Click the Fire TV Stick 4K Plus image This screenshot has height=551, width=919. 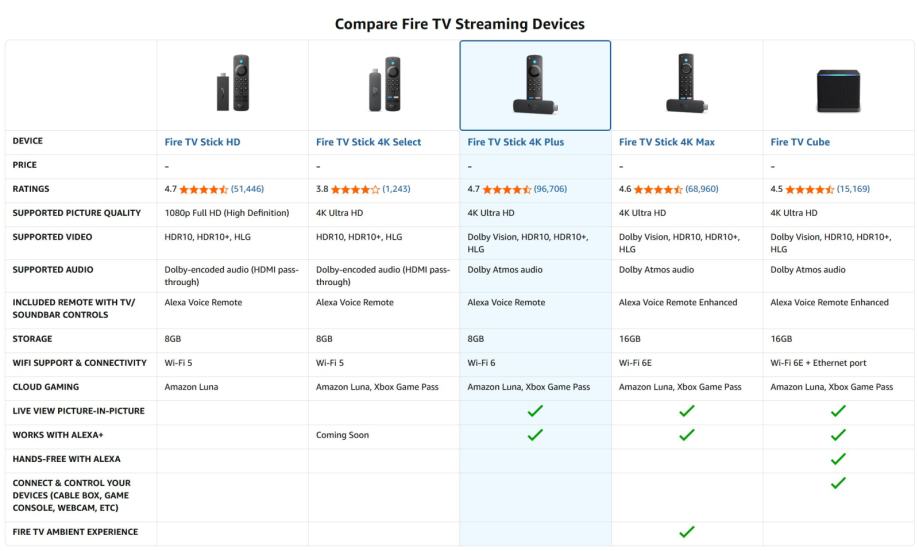click(x=535, y=84)
